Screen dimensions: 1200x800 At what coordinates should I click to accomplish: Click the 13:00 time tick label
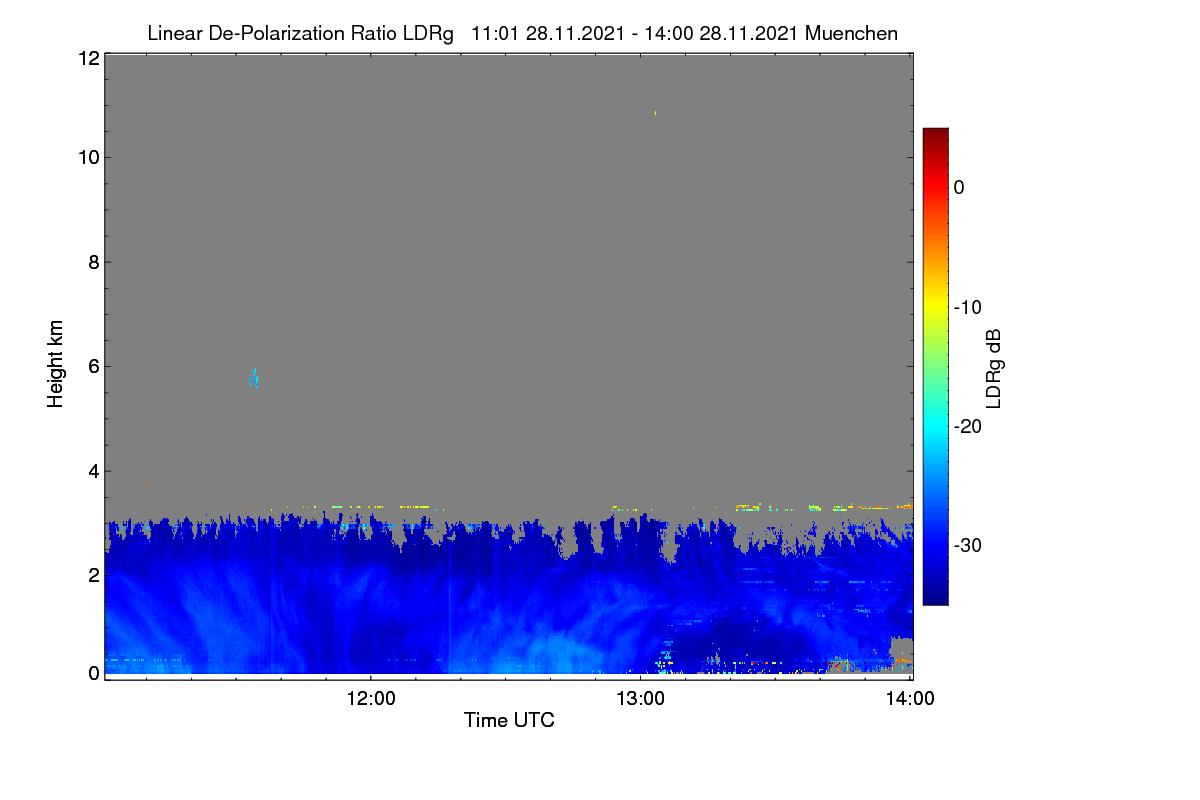640,699
